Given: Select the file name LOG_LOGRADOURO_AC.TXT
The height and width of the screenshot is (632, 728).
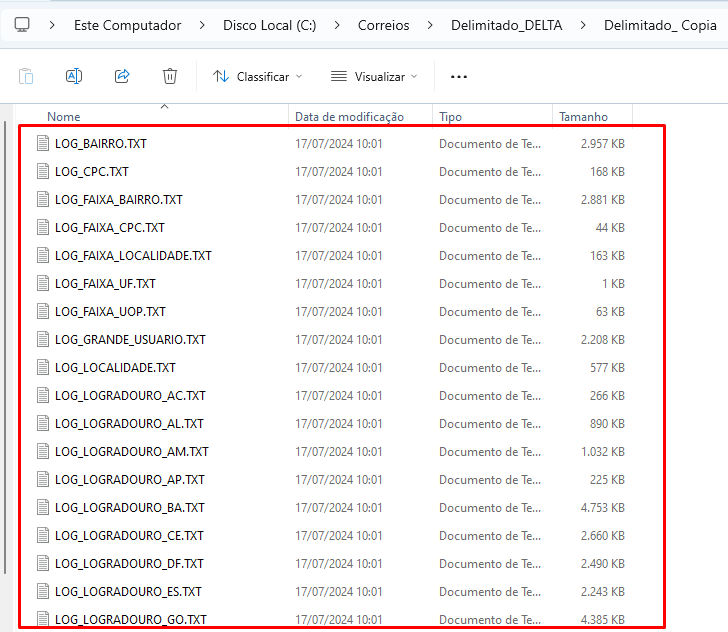Looking at the screenshot, I should click(130, 396).
